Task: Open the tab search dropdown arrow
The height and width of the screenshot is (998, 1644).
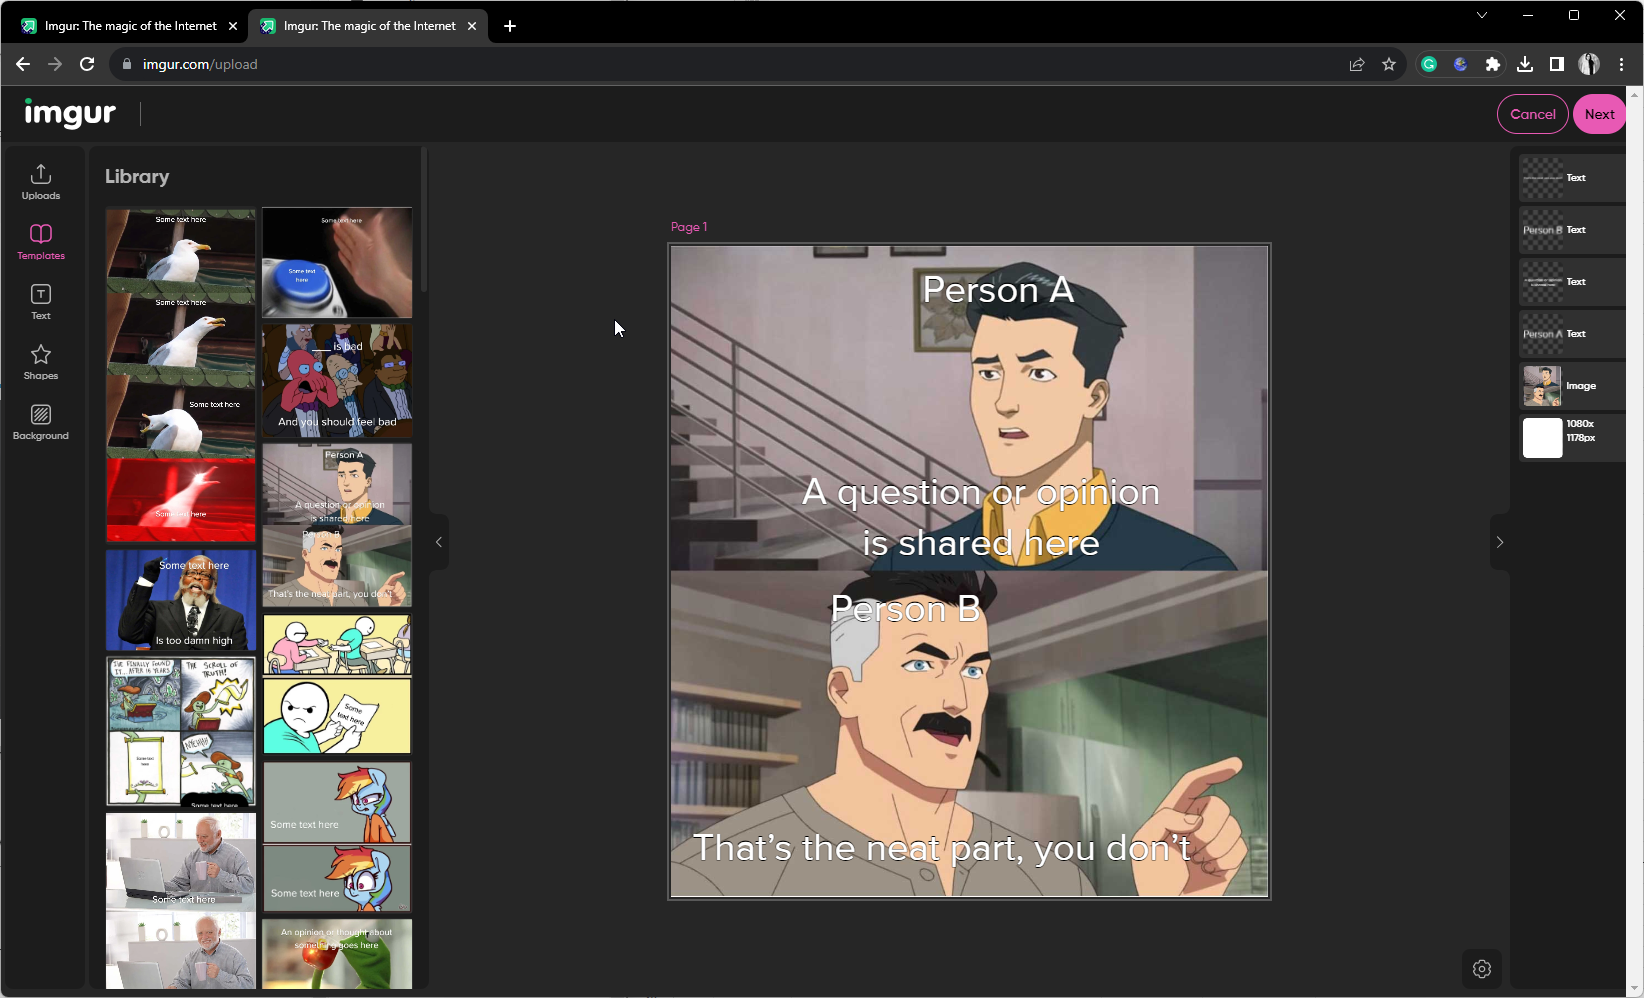Action: [1482, 15]
